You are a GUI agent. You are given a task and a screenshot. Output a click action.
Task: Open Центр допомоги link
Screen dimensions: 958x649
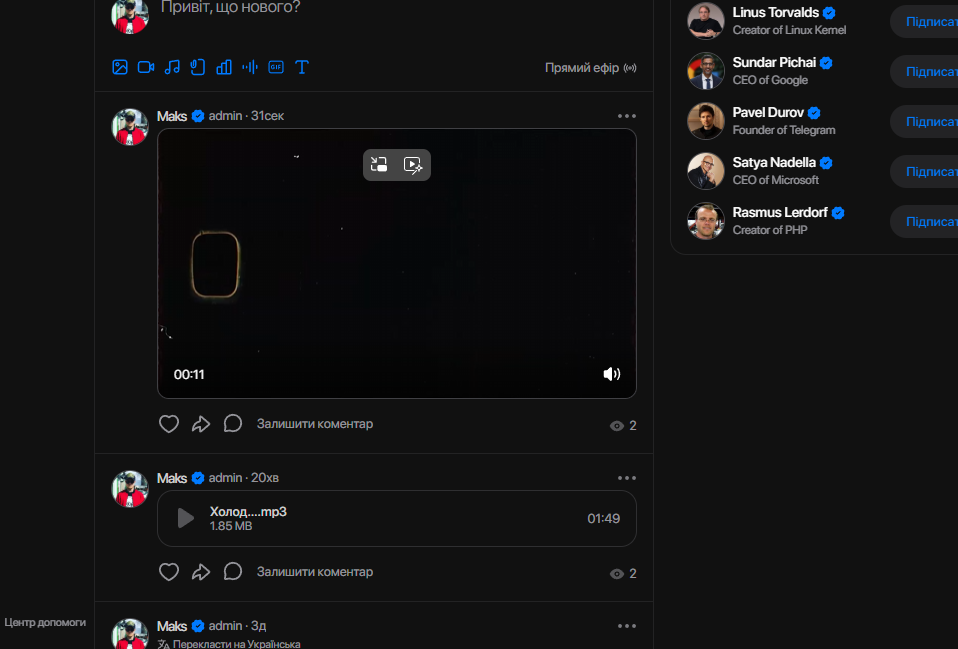pos(45,622)
